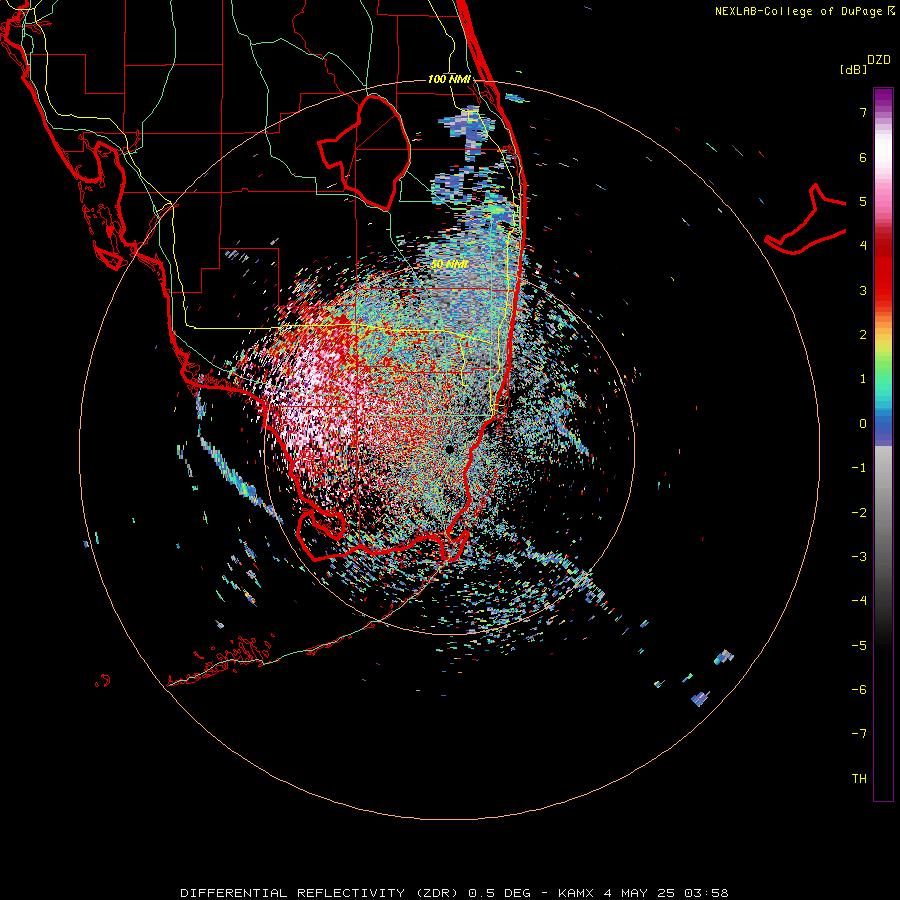Click the 1 value on color scale

[x=863, y=379]
